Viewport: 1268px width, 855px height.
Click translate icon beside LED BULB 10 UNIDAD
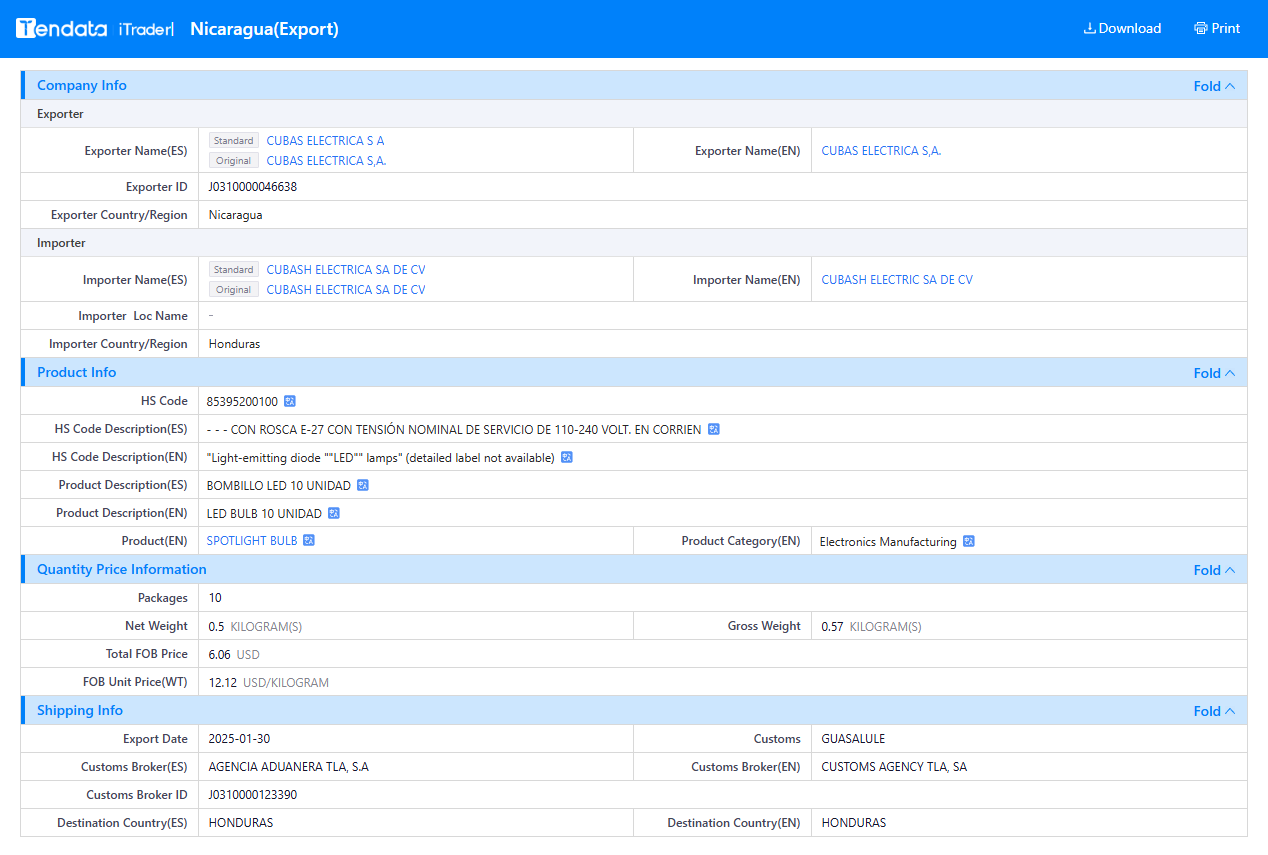point(334,513)
